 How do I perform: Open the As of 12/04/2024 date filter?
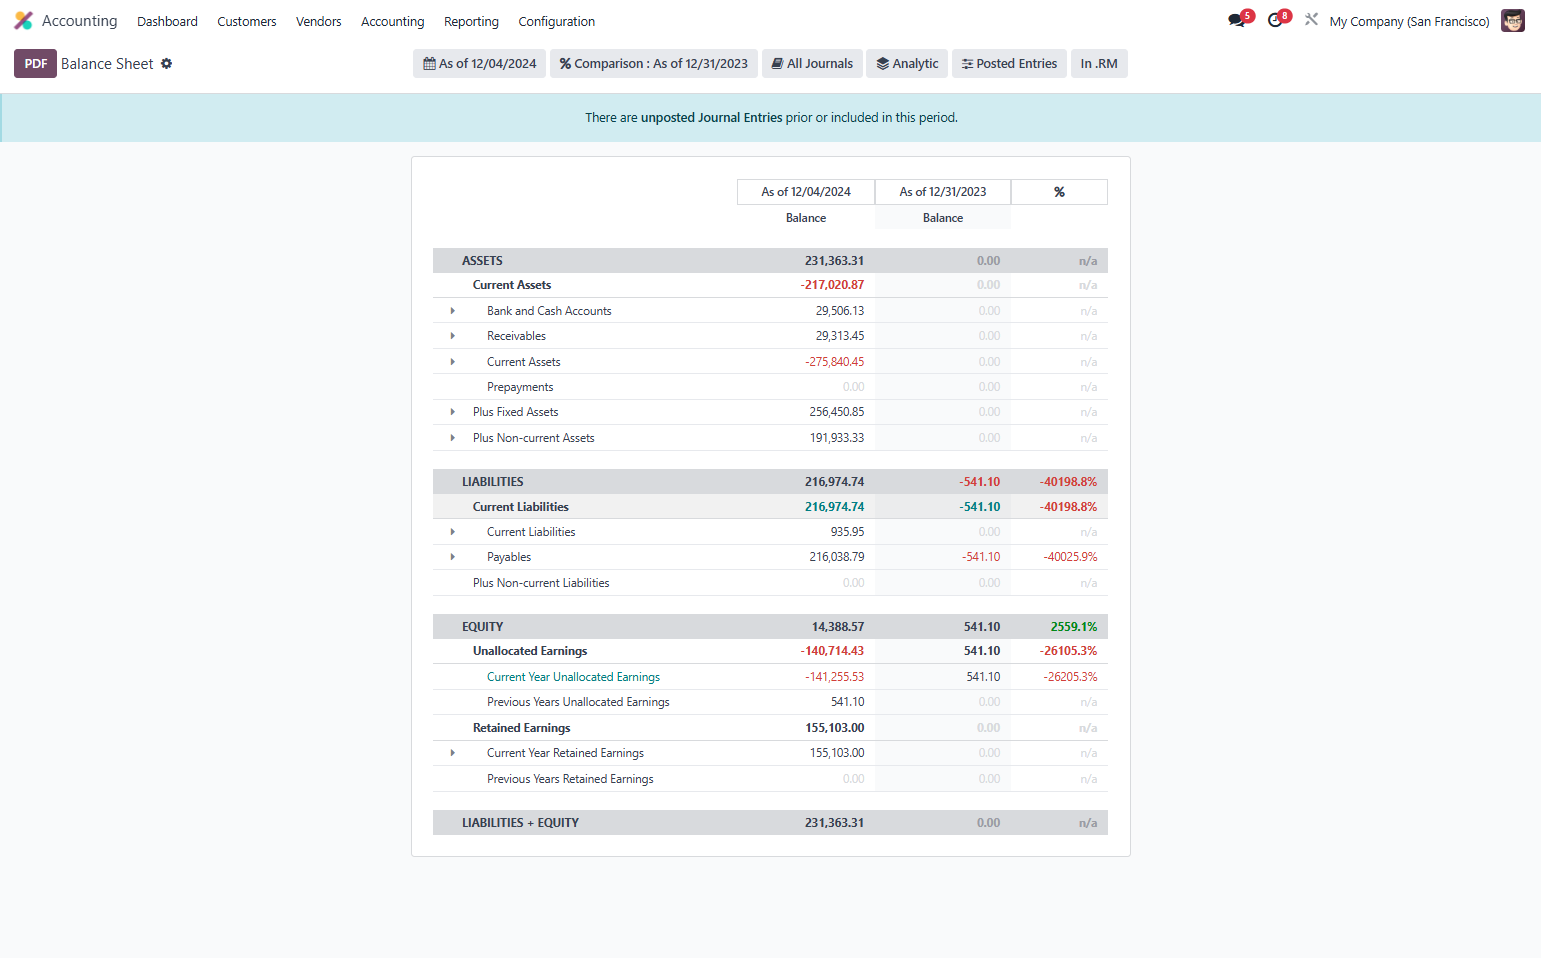(480, 63)
